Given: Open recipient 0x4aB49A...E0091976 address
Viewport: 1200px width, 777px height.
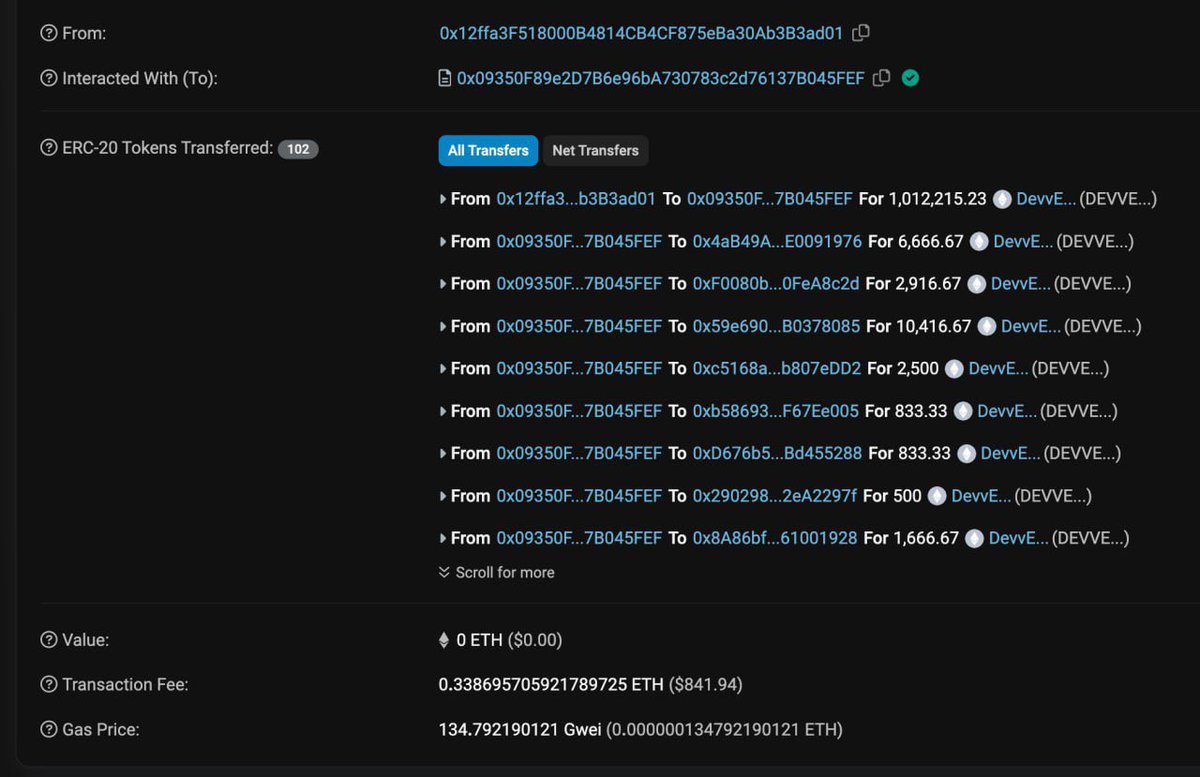Looking at the screenshot, I should 777,241.
